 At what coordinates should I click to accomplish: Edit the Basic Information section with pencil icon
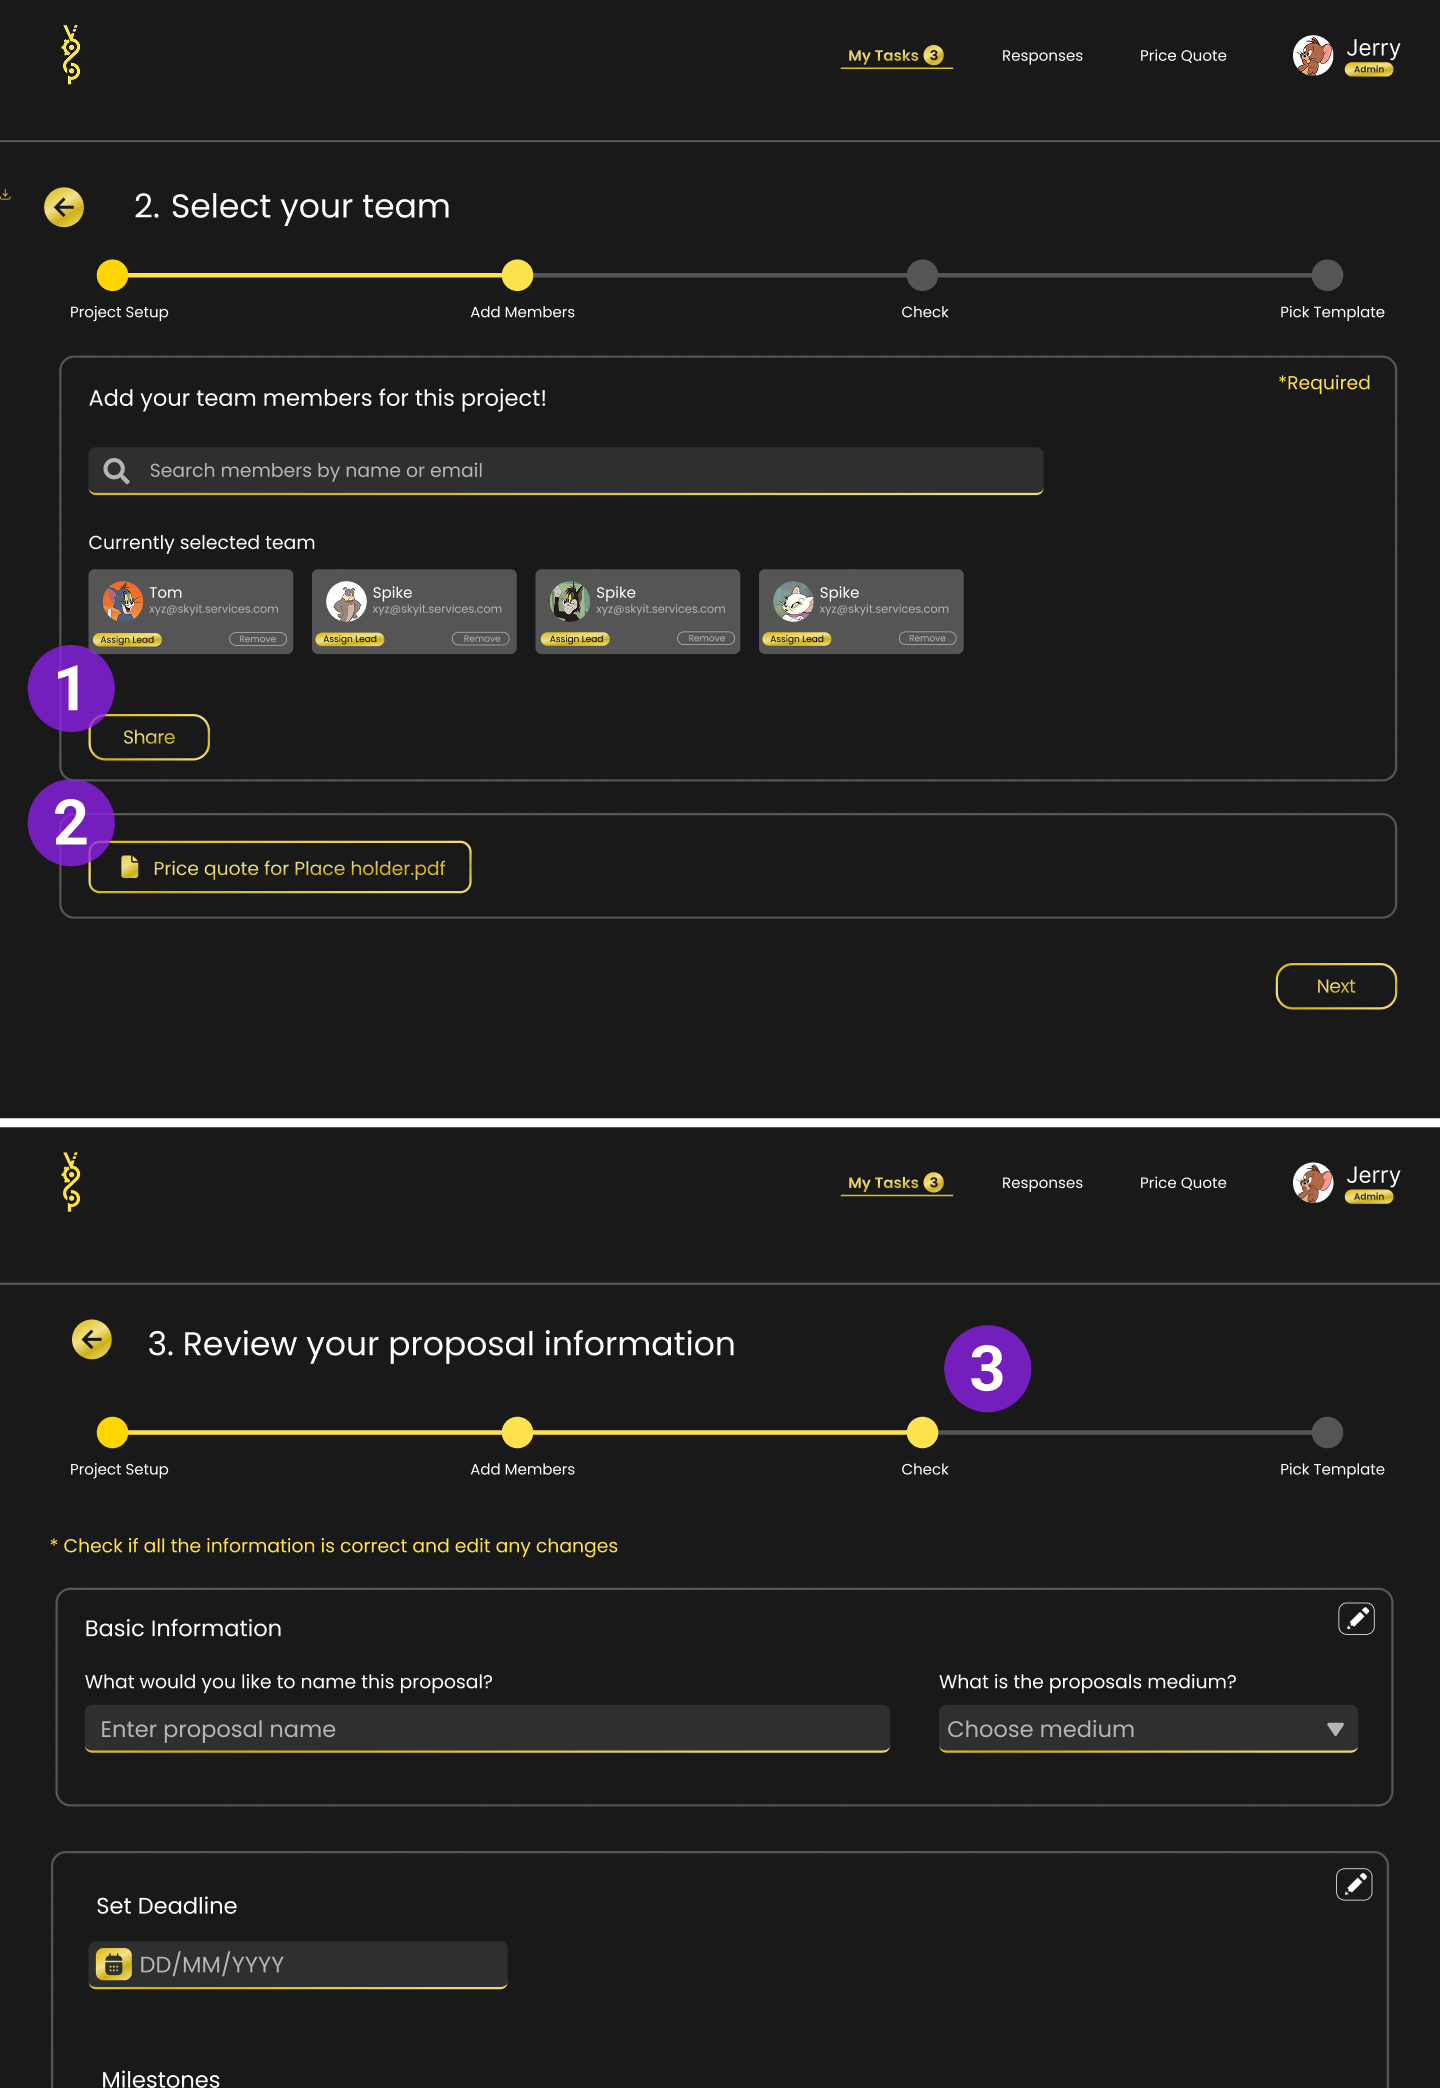(x=1356, y=1618)
